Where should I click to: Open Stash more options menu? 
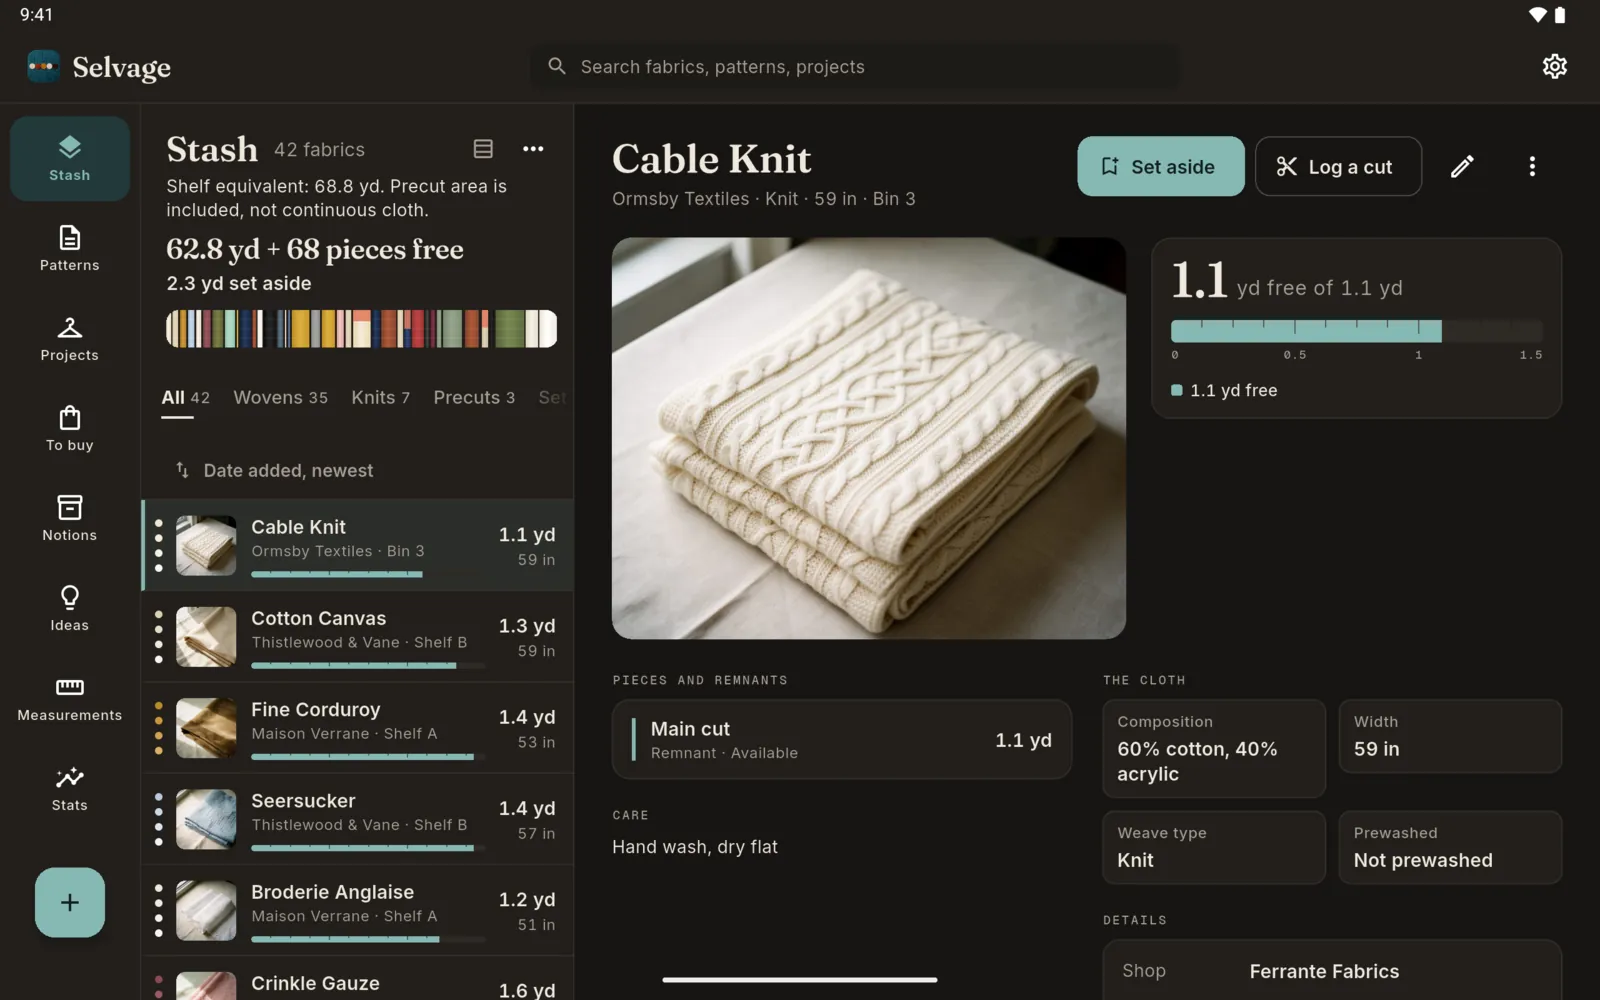pyautogui.click(x=533, y=149)
